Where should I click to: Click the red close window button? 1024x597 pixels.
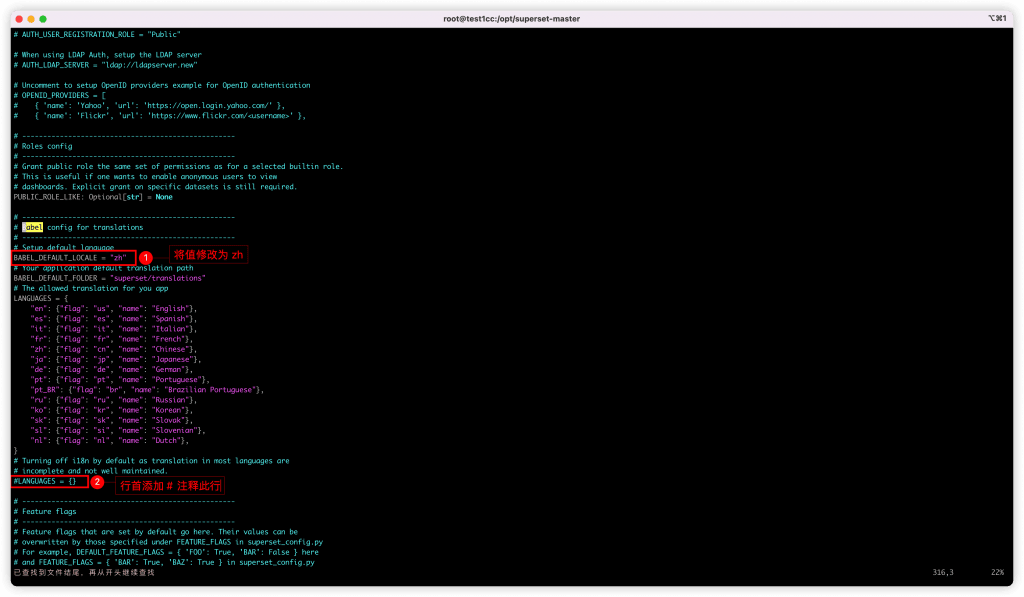(19, 19)
